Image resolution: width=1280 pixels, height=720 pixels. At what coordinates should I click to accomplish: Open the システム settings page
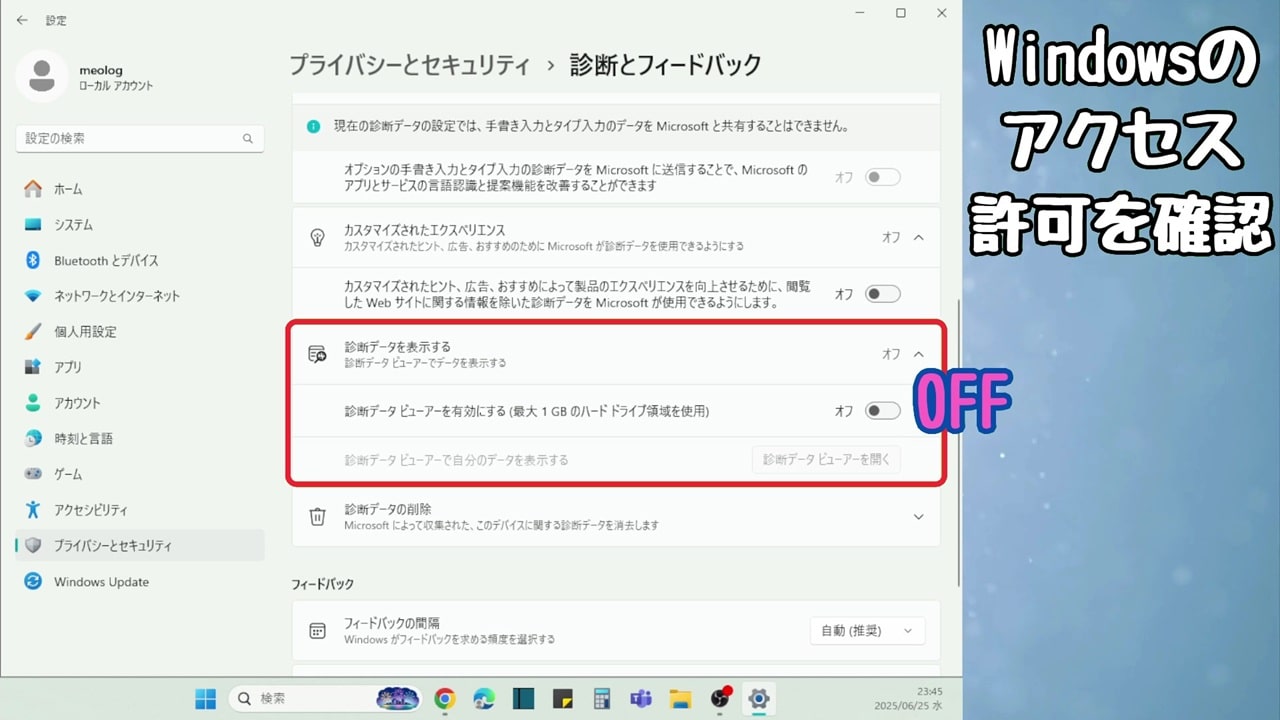(x=140, y=225)
